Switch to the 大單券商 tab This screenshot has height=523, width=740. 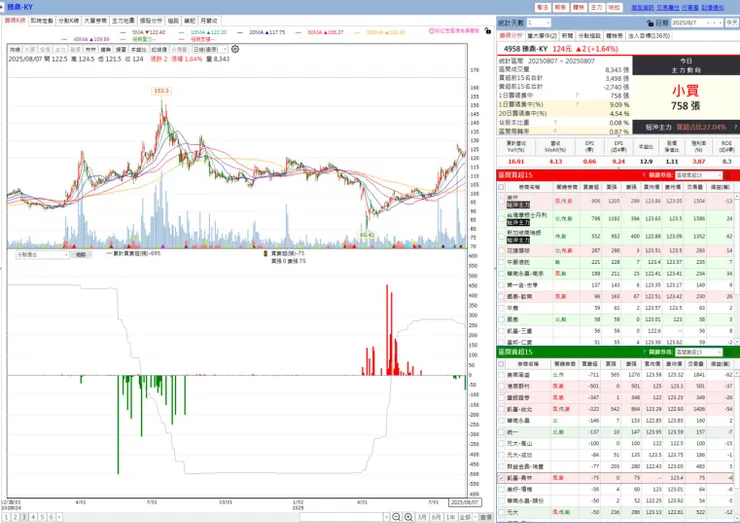pos(95,21)
